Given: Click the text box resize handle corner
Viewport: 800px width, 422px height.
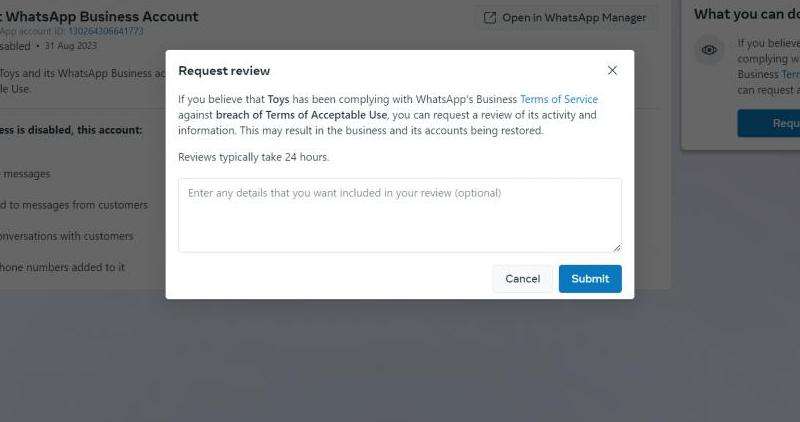Looking at the screenshot, I should (617, 247).
